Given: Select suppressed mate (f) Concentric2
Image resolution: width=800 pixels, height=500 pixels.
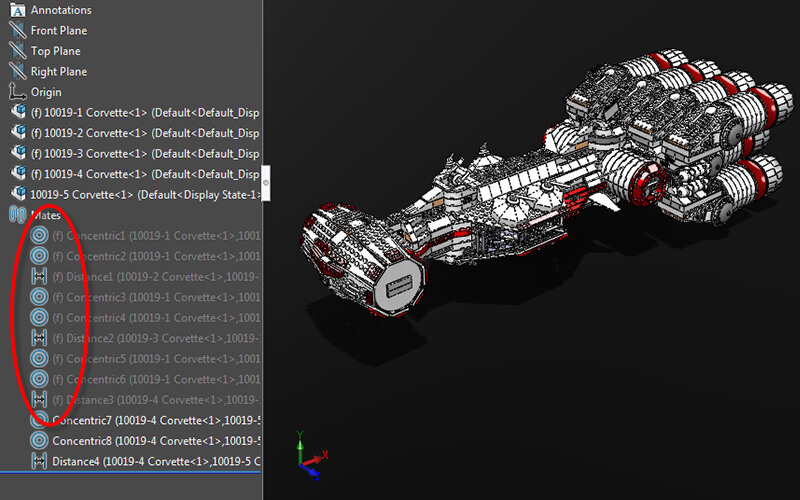Looking at the screenshot, I should tap(156, 256).
